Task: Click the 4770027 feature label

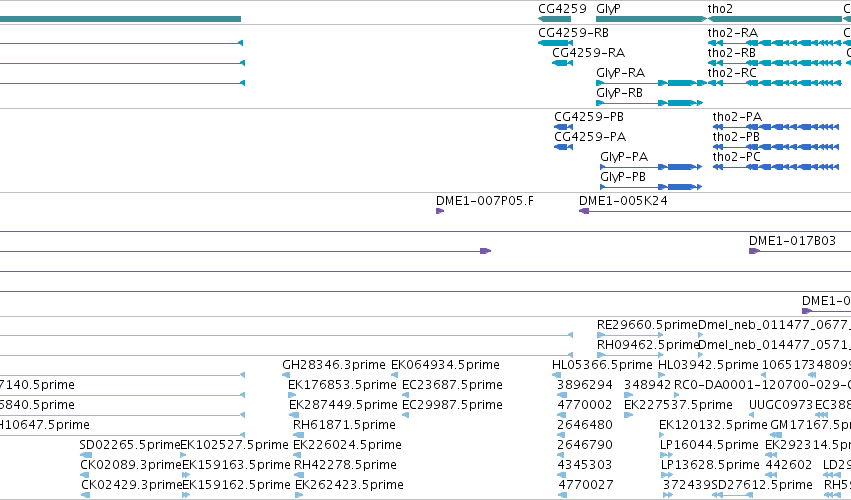Action: point(586,485)
